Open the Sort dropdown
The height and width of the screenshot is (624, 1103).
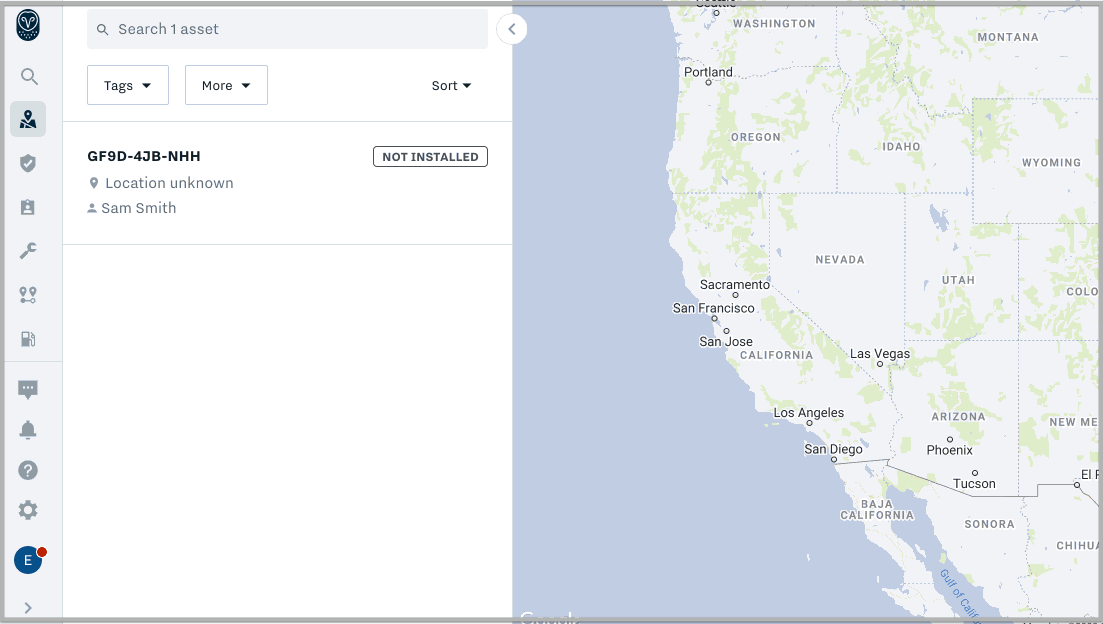[x=452, y=85]
